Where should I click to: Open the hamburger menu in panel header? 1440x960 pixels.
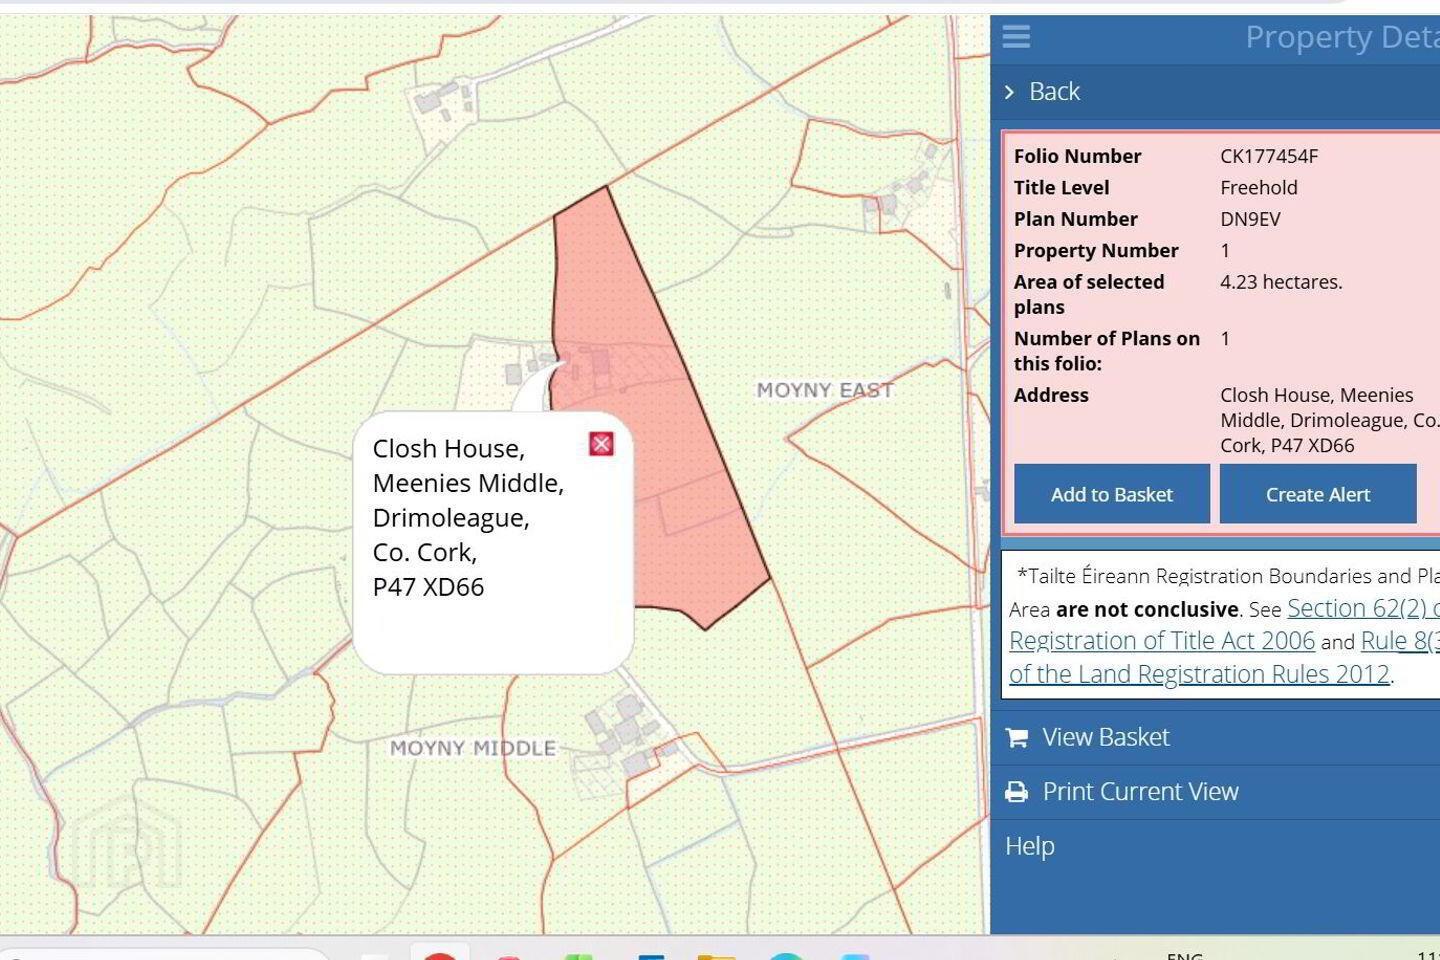1016,37
